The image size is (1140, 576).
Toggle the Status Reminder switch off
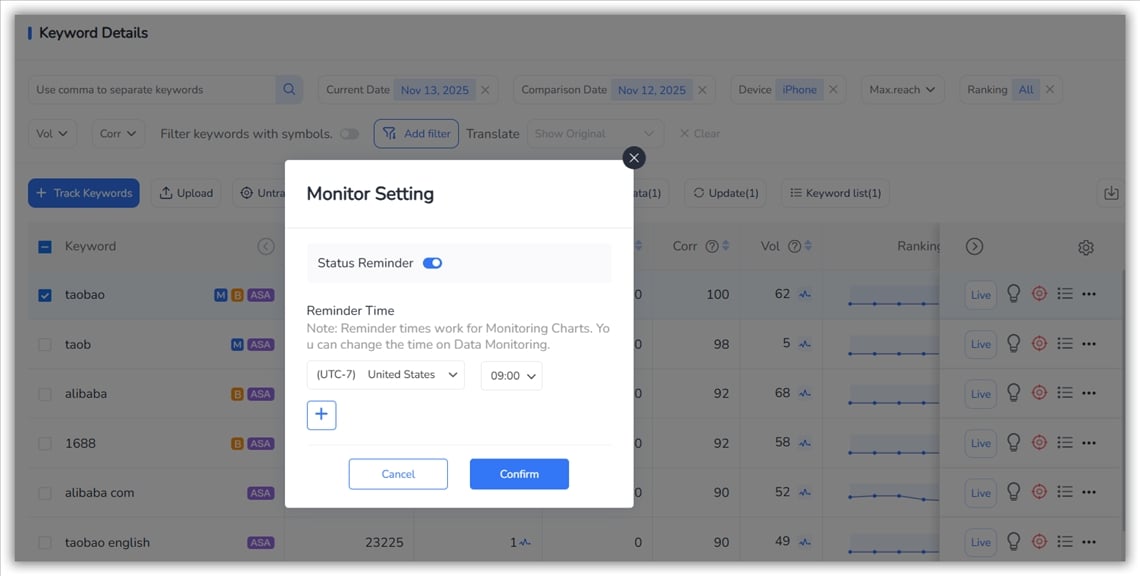(x=432, y=262)
